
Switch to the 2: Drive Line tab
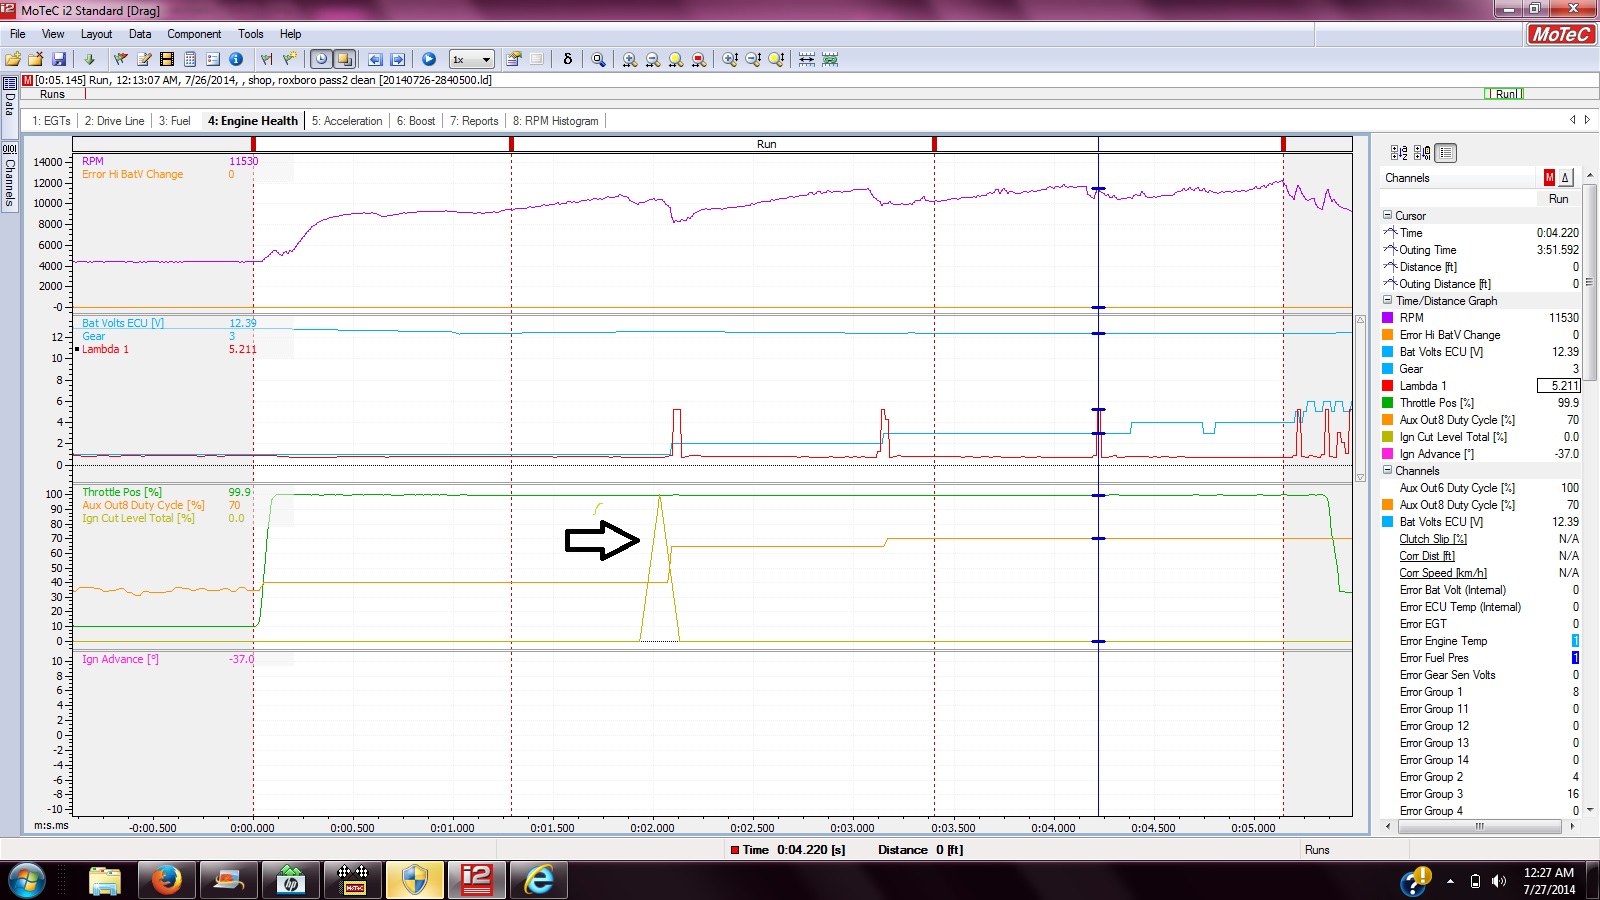coord(114,121)
